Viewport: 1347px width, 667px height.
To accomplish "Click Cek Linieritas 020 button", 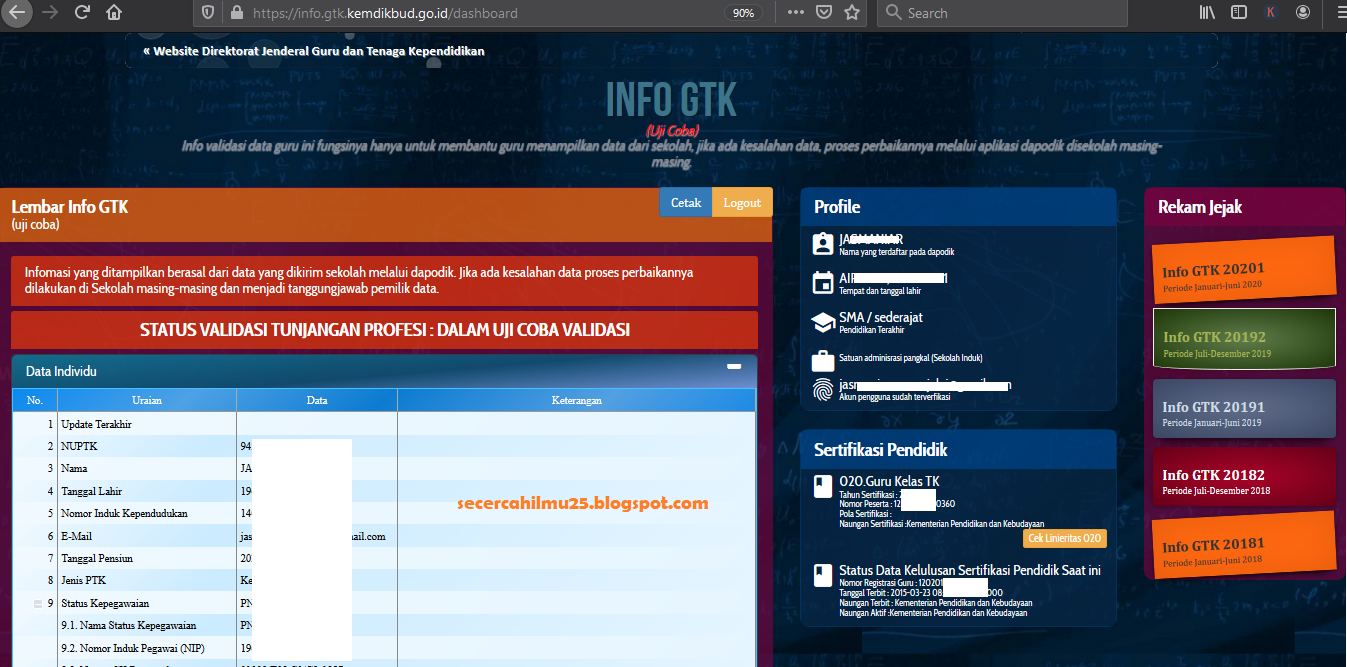I will [1065, 538].
